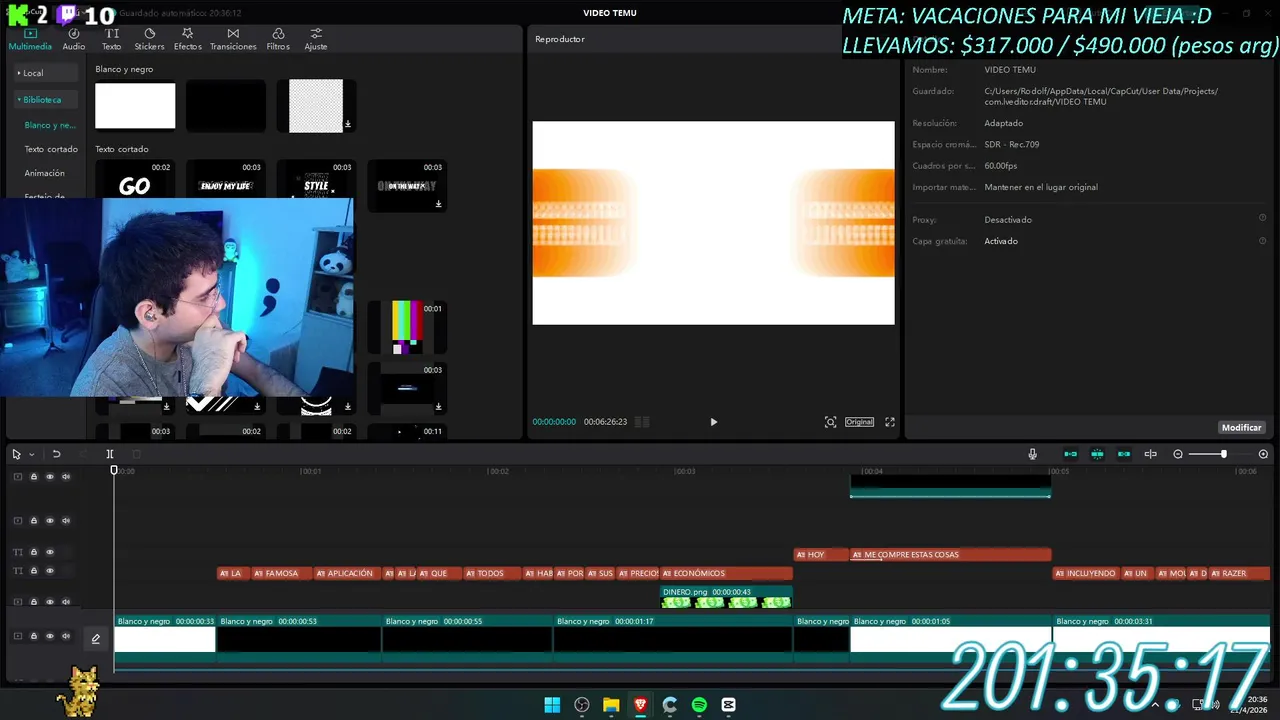Collapse the Biblioteca section
The image size is (1280, 720).
44,99
